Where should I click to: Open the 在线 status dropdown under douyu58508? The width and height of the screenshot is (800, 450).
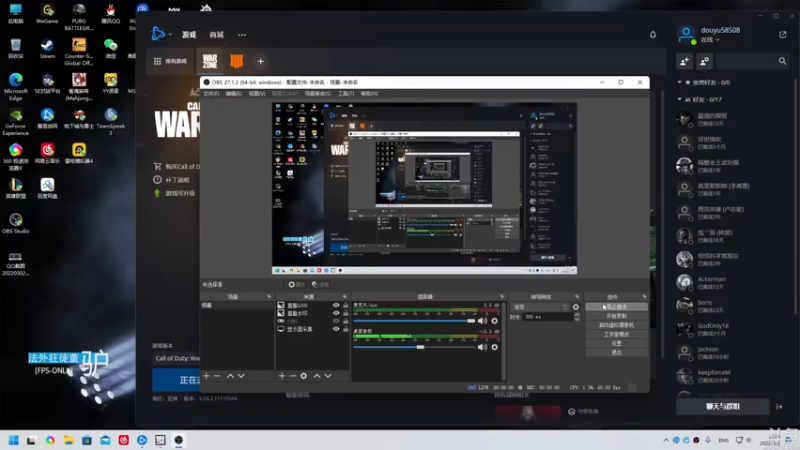pos(710,40)
